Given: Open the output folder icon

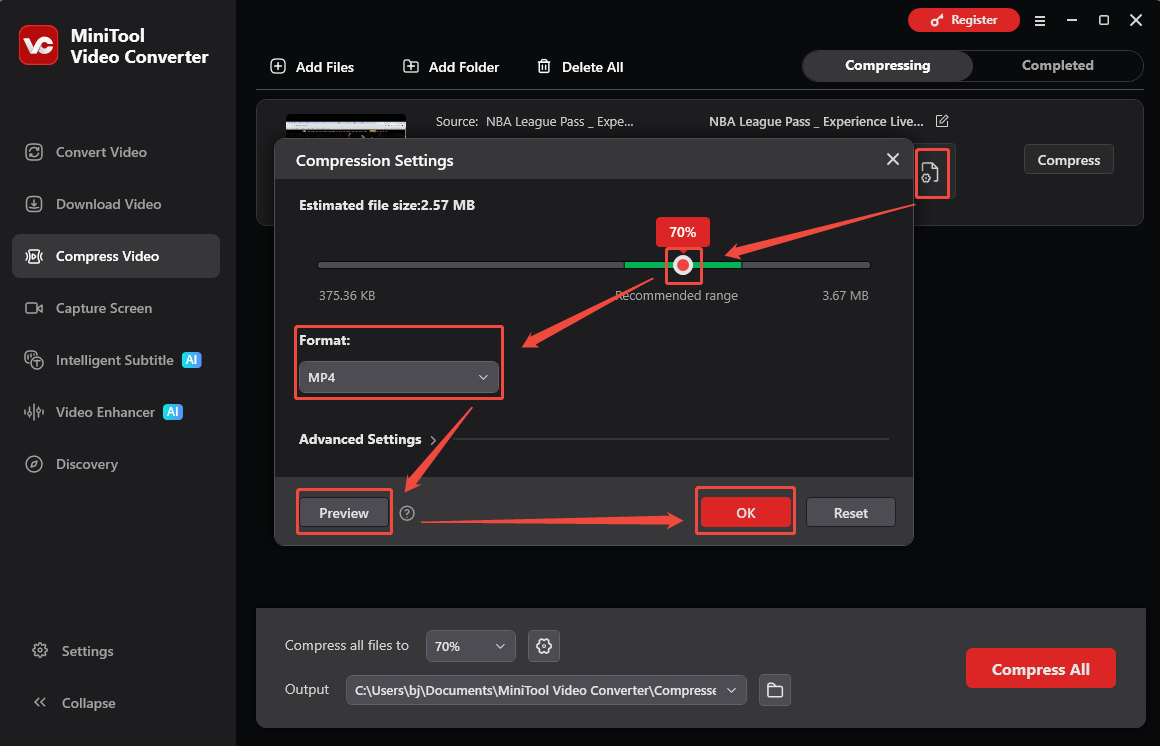Looking at the screenshot, I should point(775,690).
